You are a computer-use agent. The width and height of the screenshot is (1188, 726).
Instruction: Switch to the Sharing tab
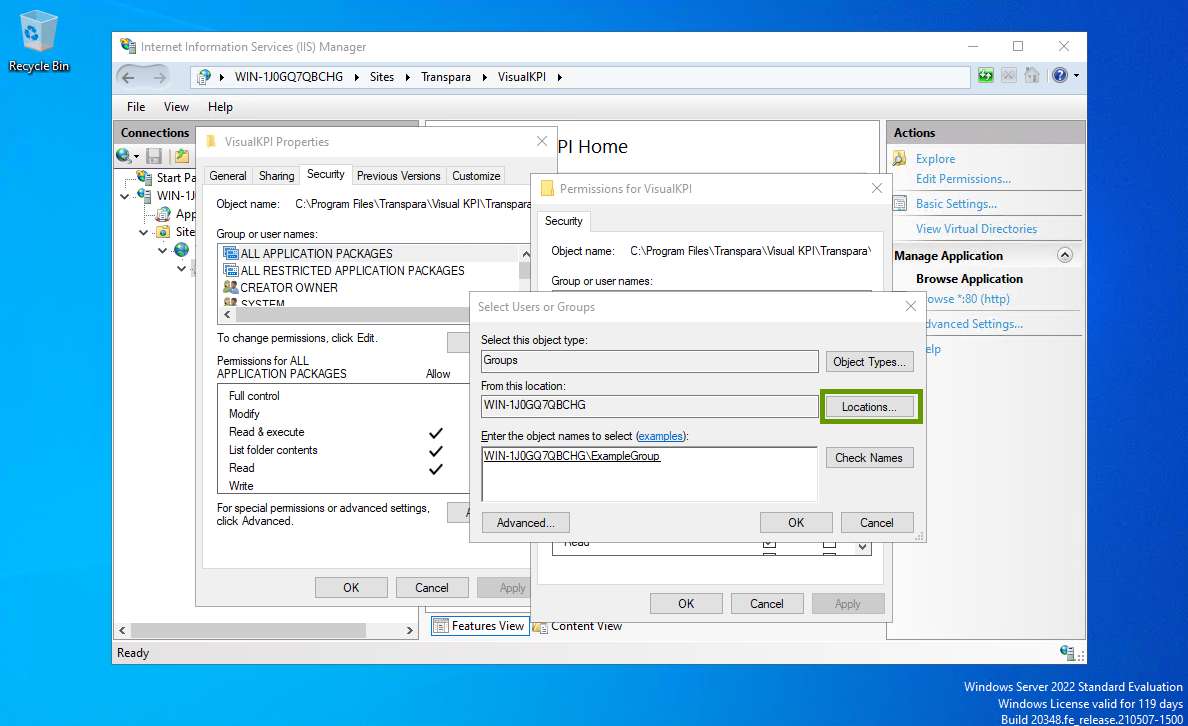pyautogui.click(x=276, y=176)
